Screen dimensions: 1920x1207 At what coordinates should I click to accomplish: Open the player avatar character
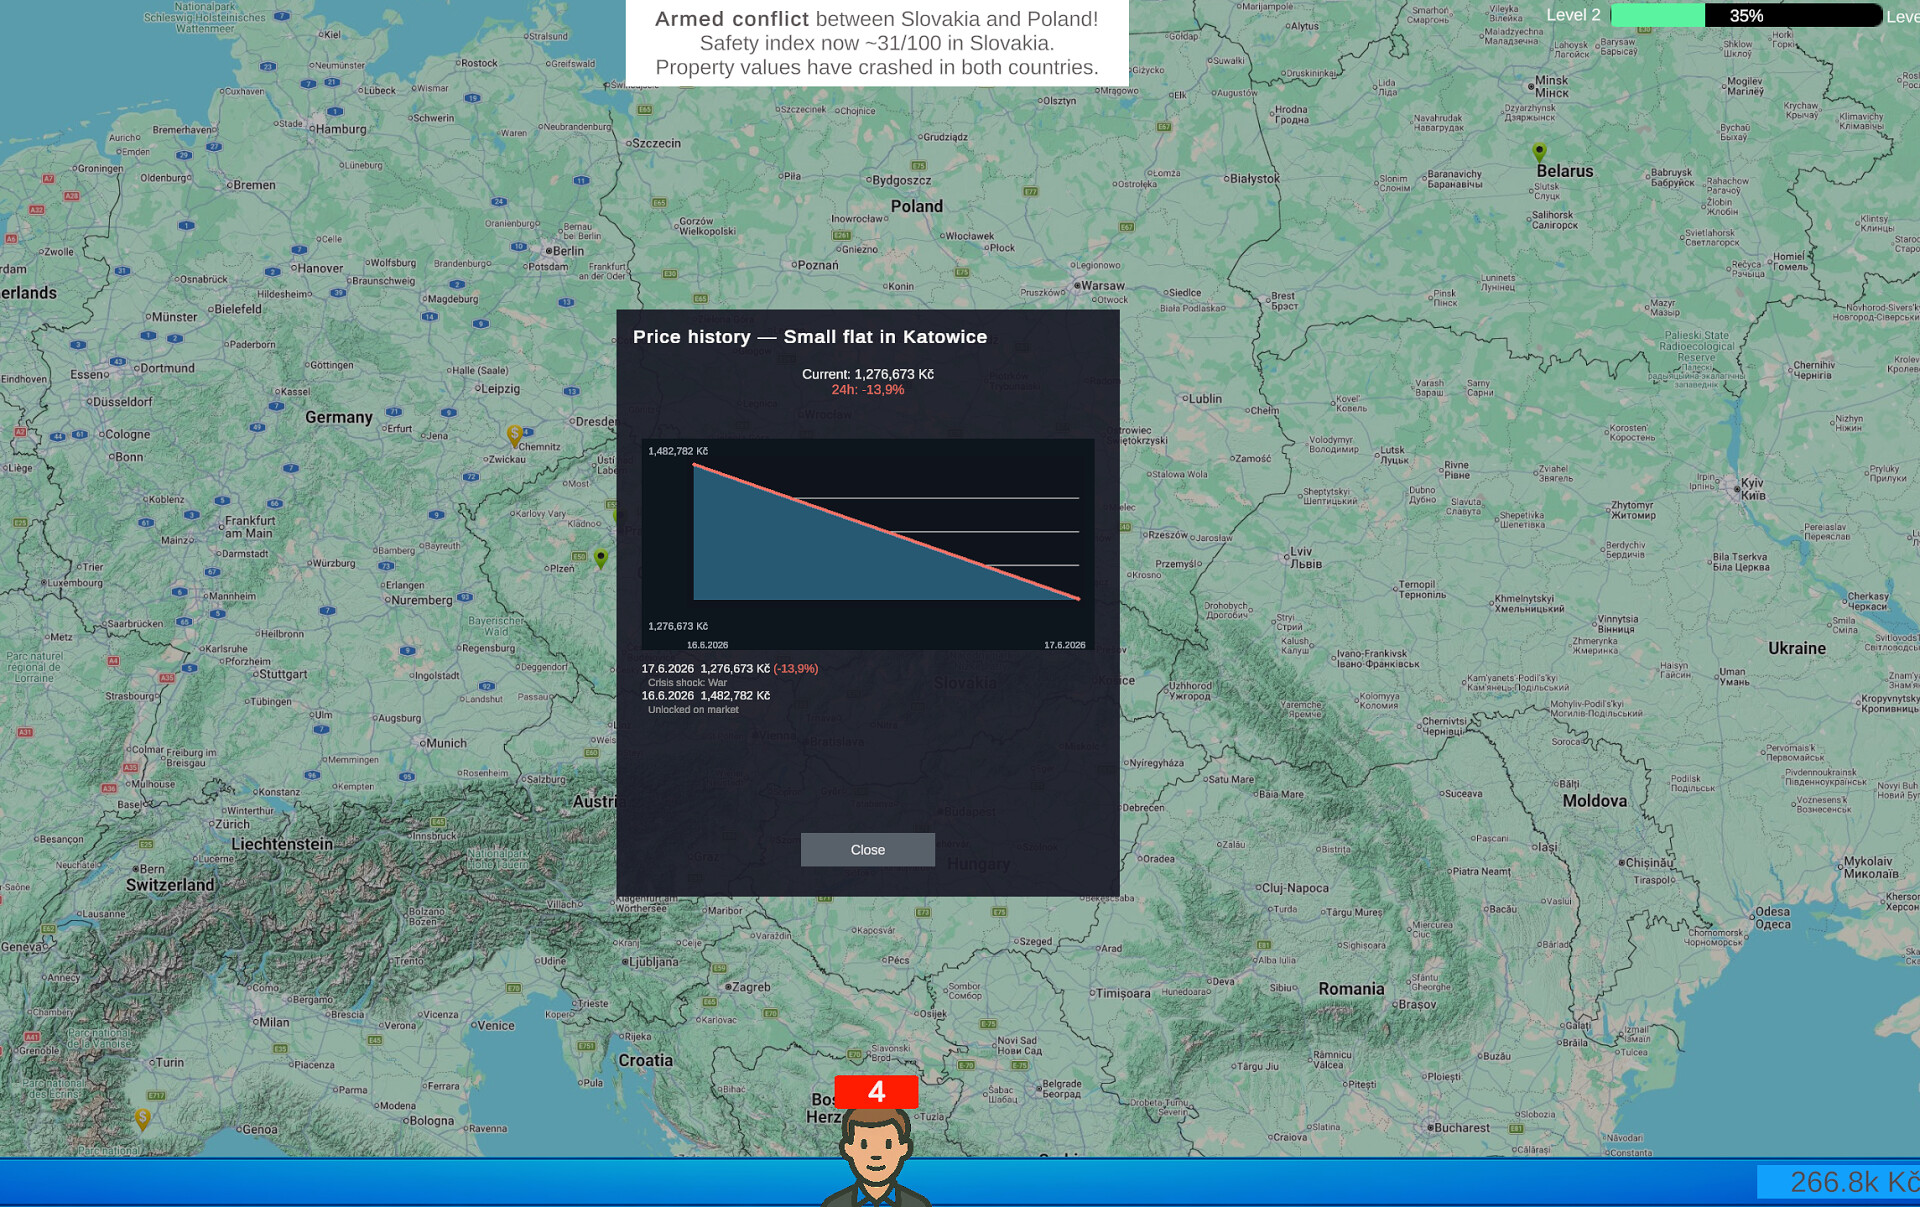point(876,1157)
